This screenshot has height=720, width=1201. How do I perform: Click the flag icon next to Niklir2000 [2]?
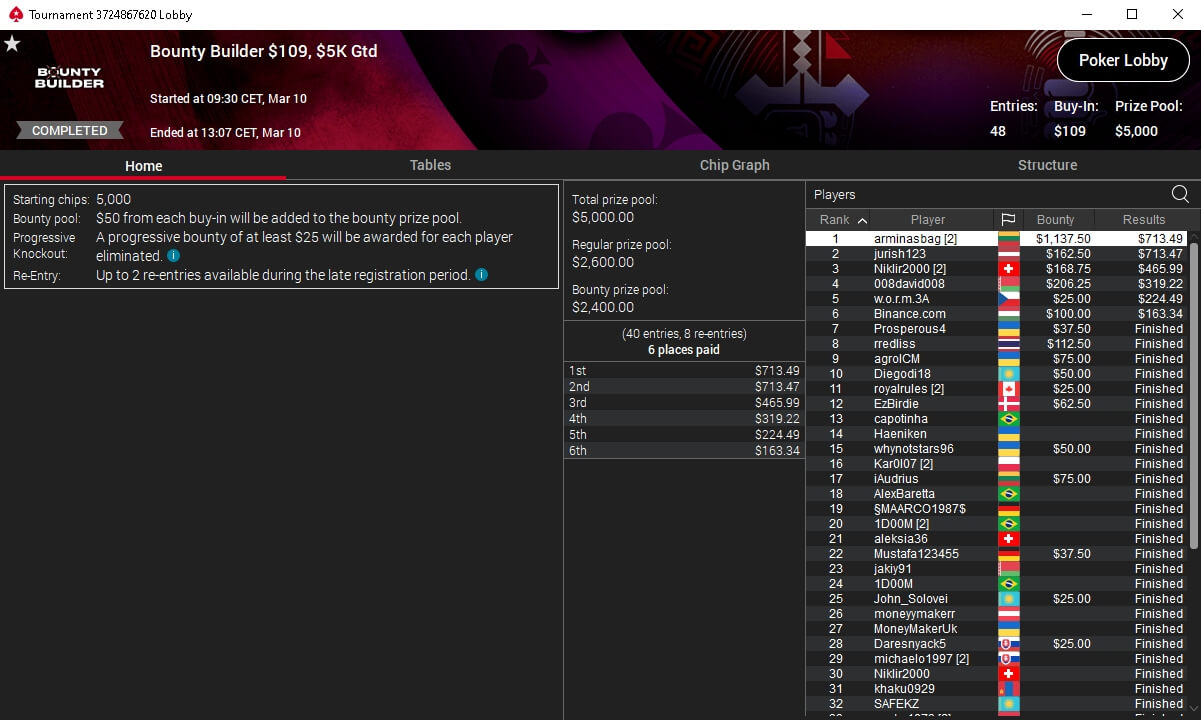click(x=1009, y=269)
